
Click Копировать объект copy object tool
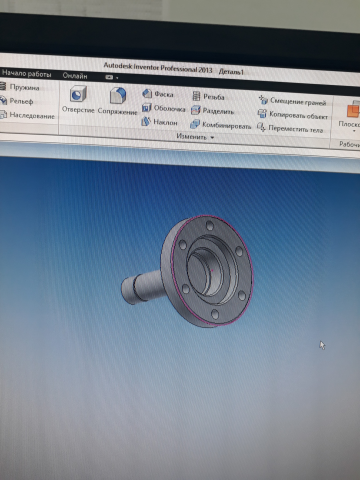click(x=293, y=115)
